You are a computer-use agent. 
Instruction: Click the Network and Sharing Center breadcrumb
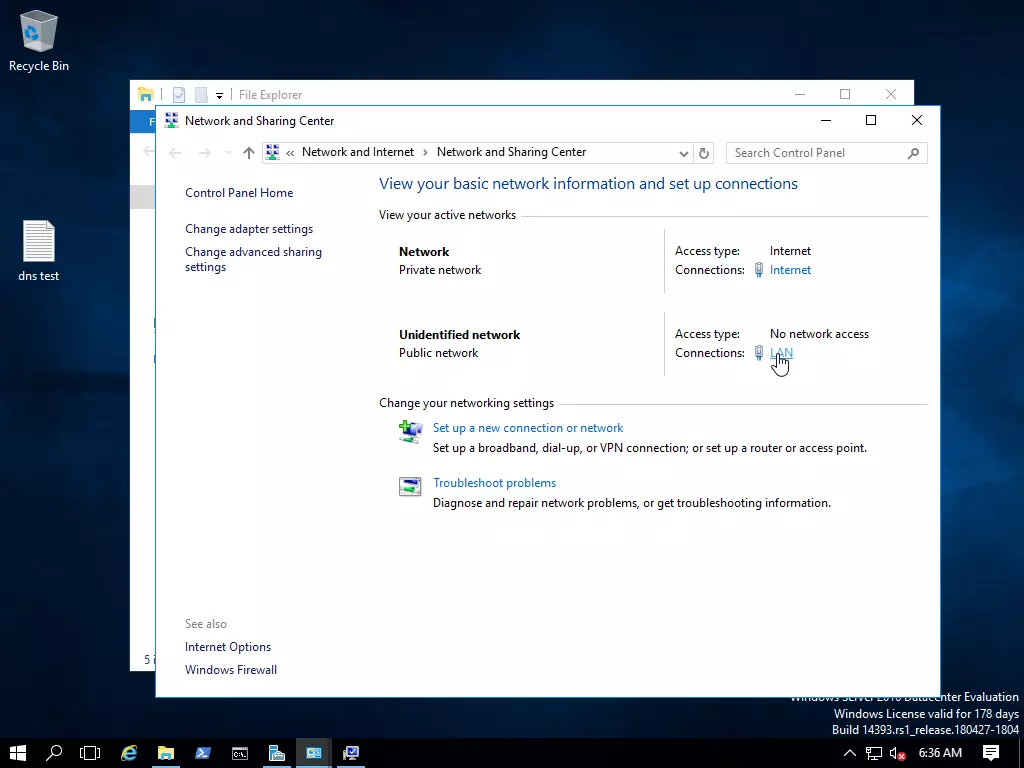coord(511,152)
